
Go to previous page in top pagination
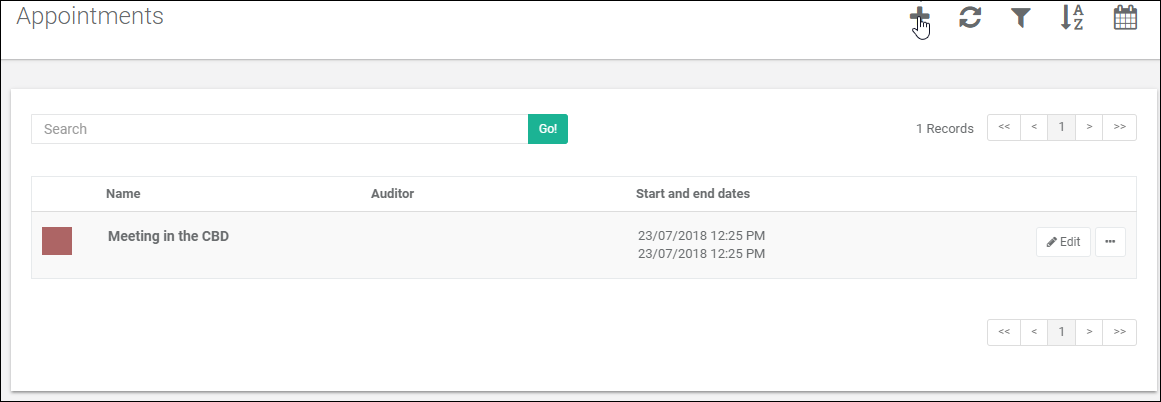[x=1033, y=128]
